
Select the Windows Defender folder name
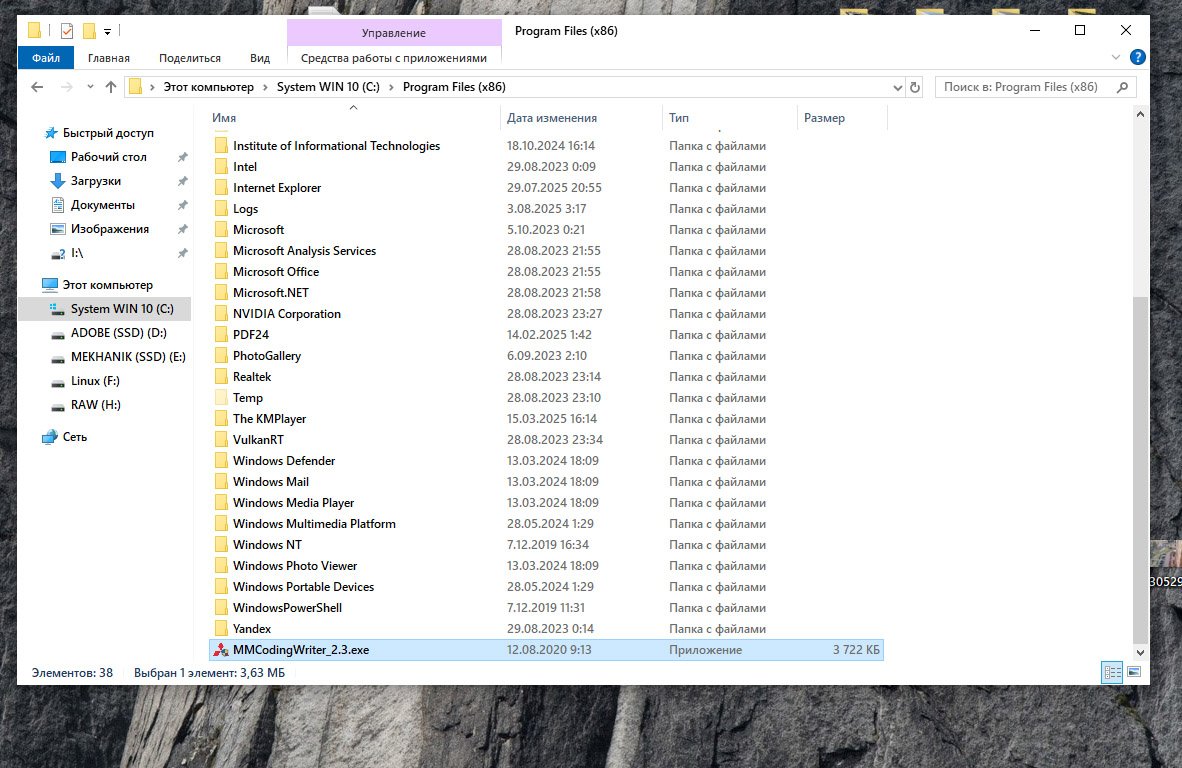(x=284, y=461)
